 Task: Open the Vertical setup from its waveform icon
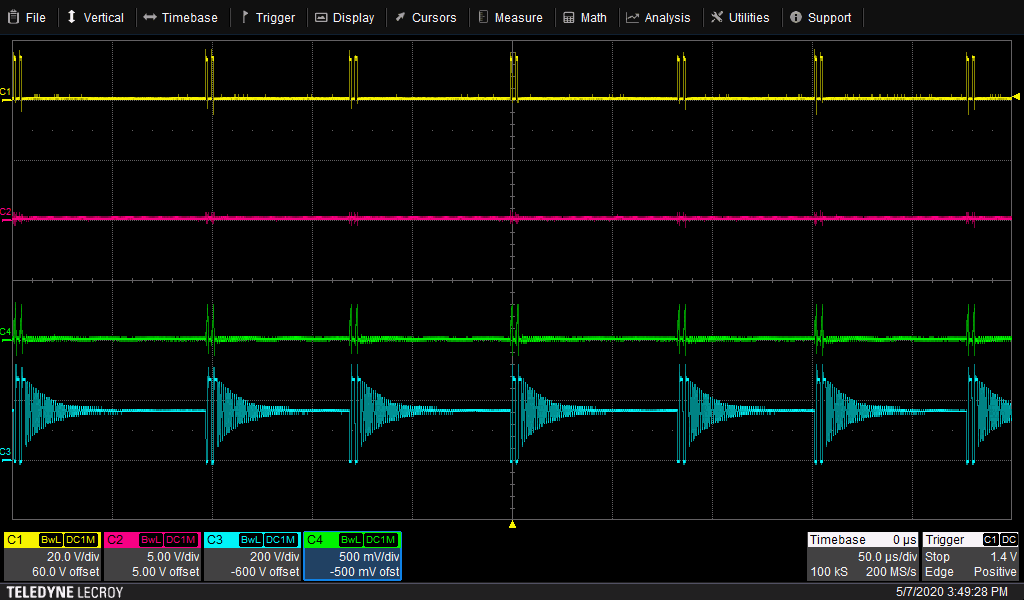70,17
